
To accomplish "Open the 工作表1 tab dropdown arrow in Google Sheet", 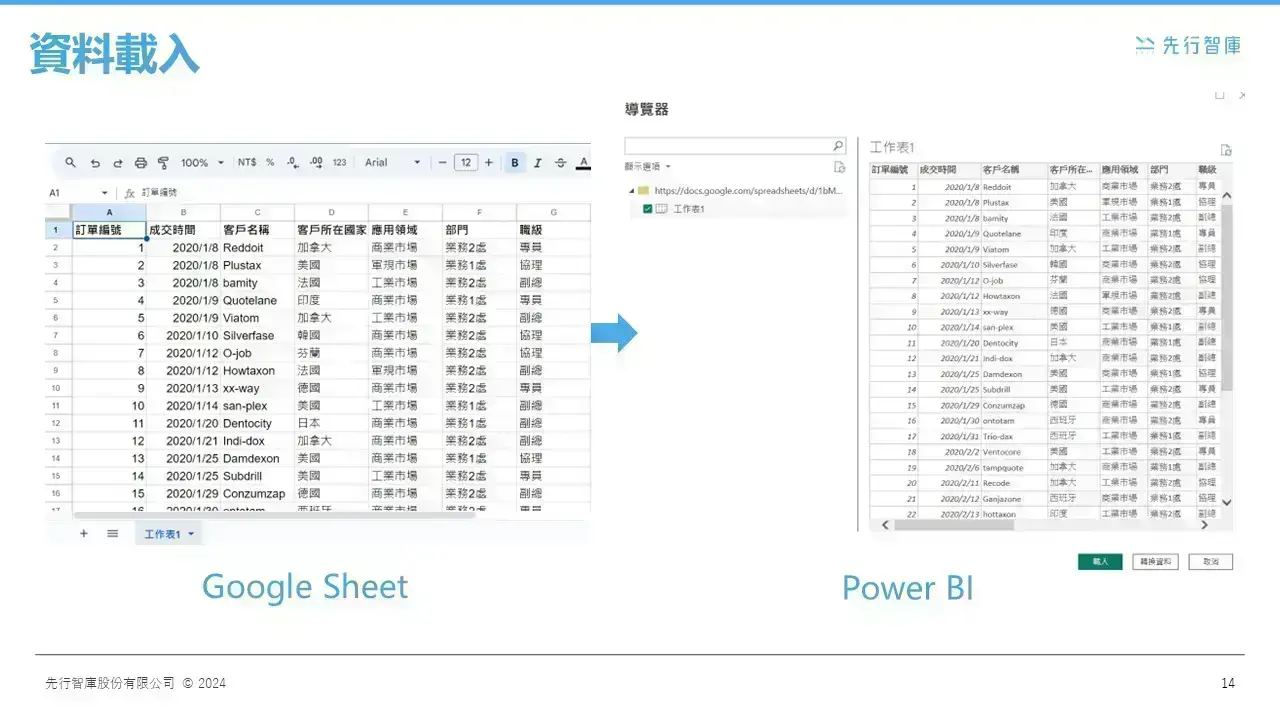I will pos(191,535).
